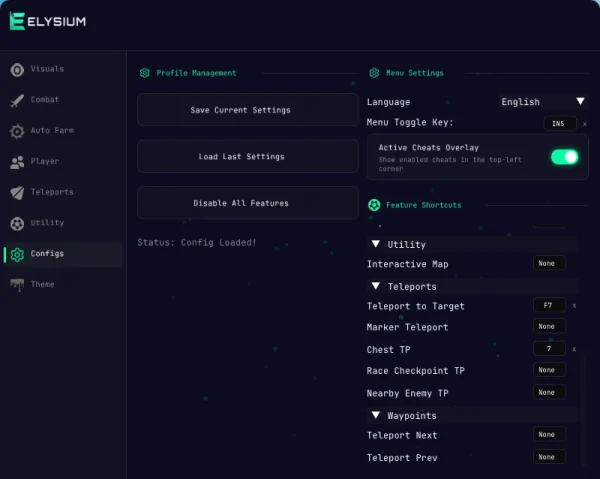This screenshot has height=479, width=600.
Task: Clear the Chest TP keybind
Action: point(574,349)
